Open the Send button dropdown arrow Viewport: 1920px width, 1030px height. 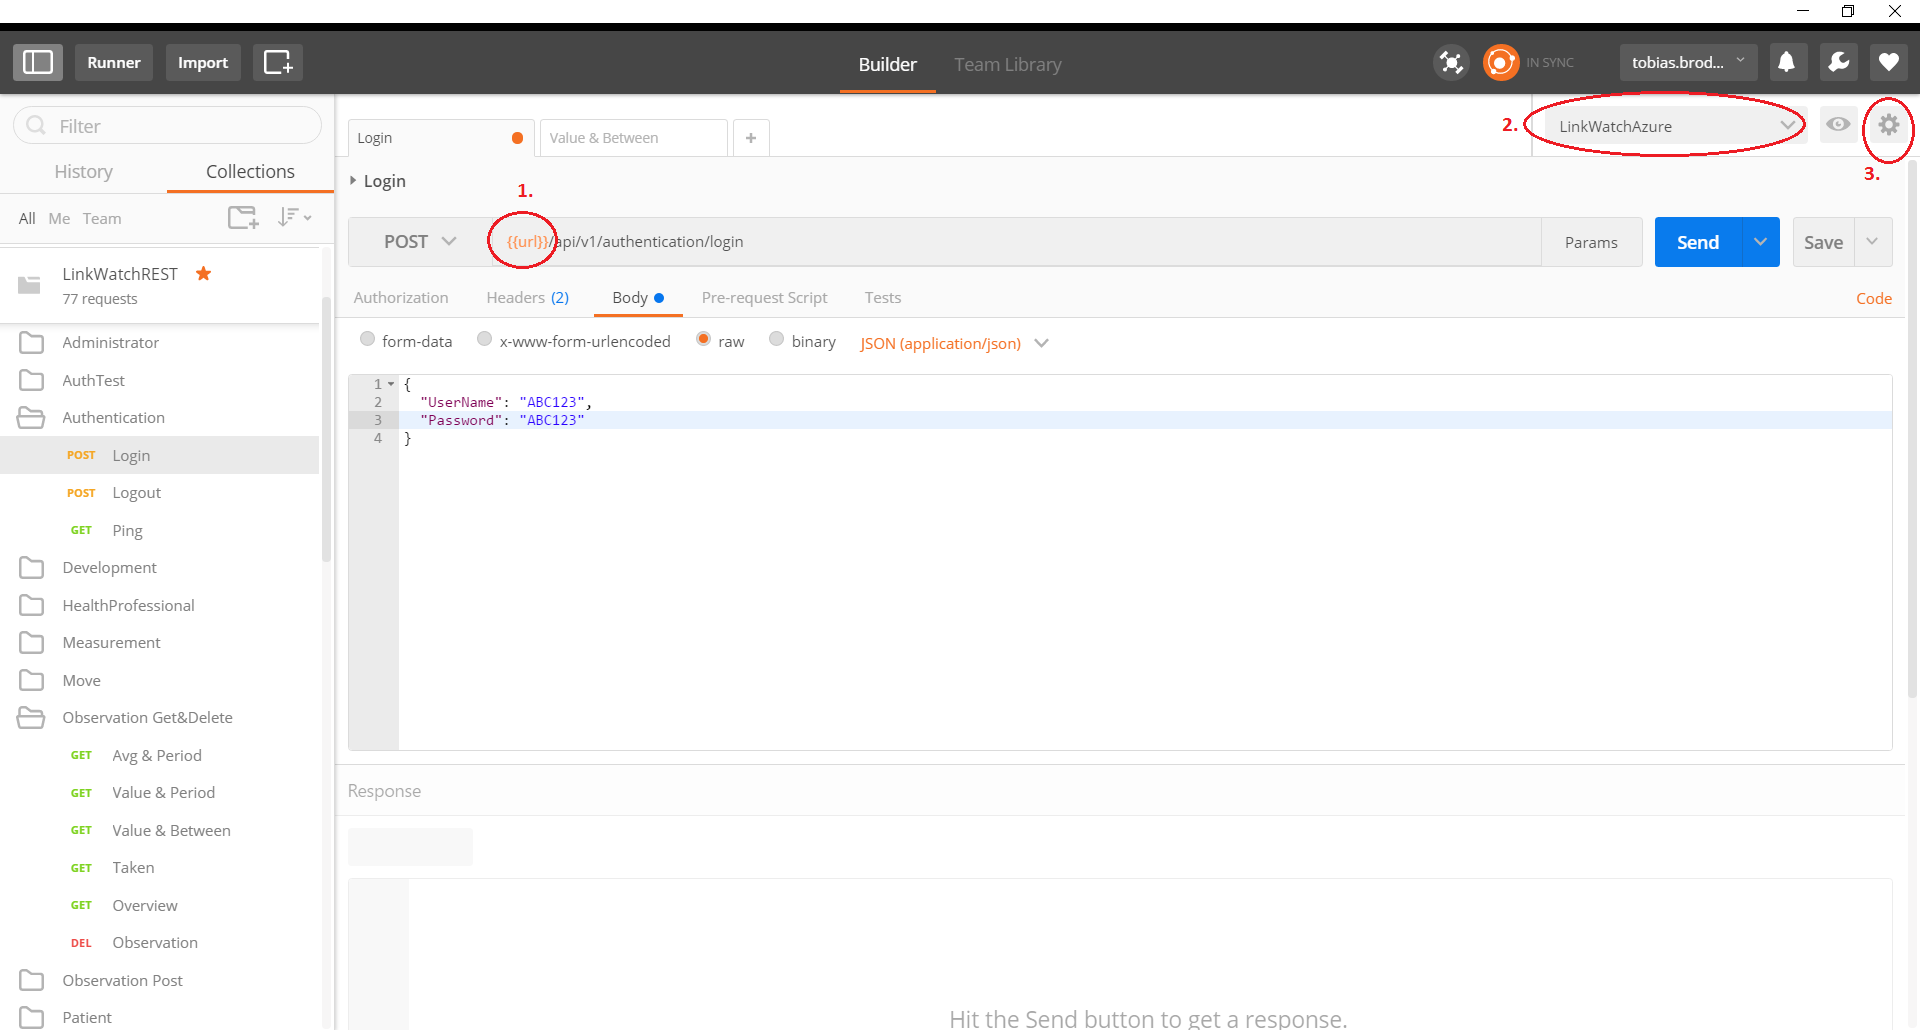(x=1760, y=242)
